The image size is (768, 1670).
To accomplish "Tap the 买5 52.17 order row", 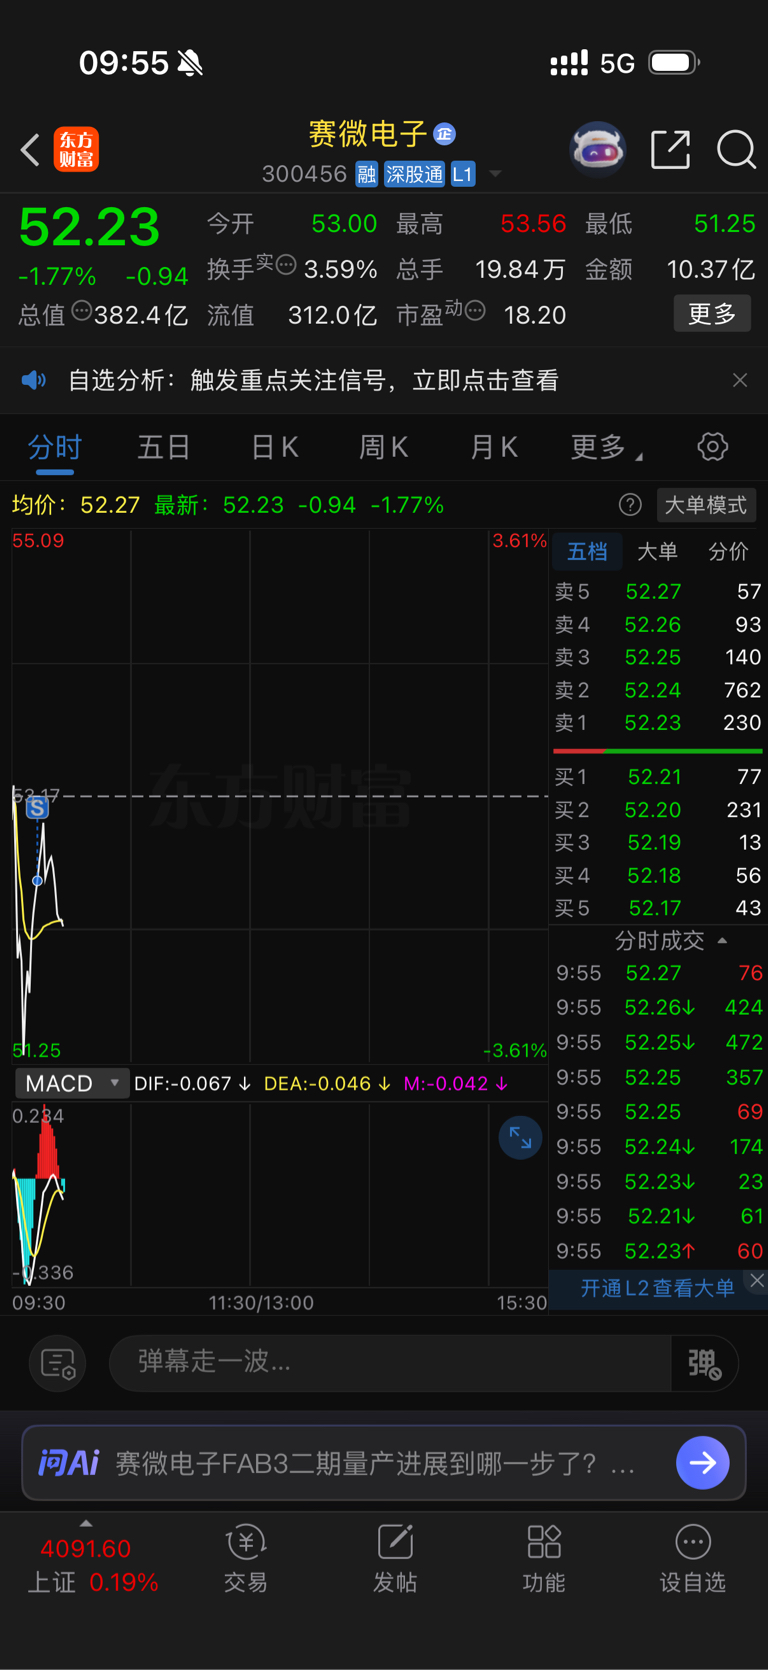I will click(x=658, y=908).
